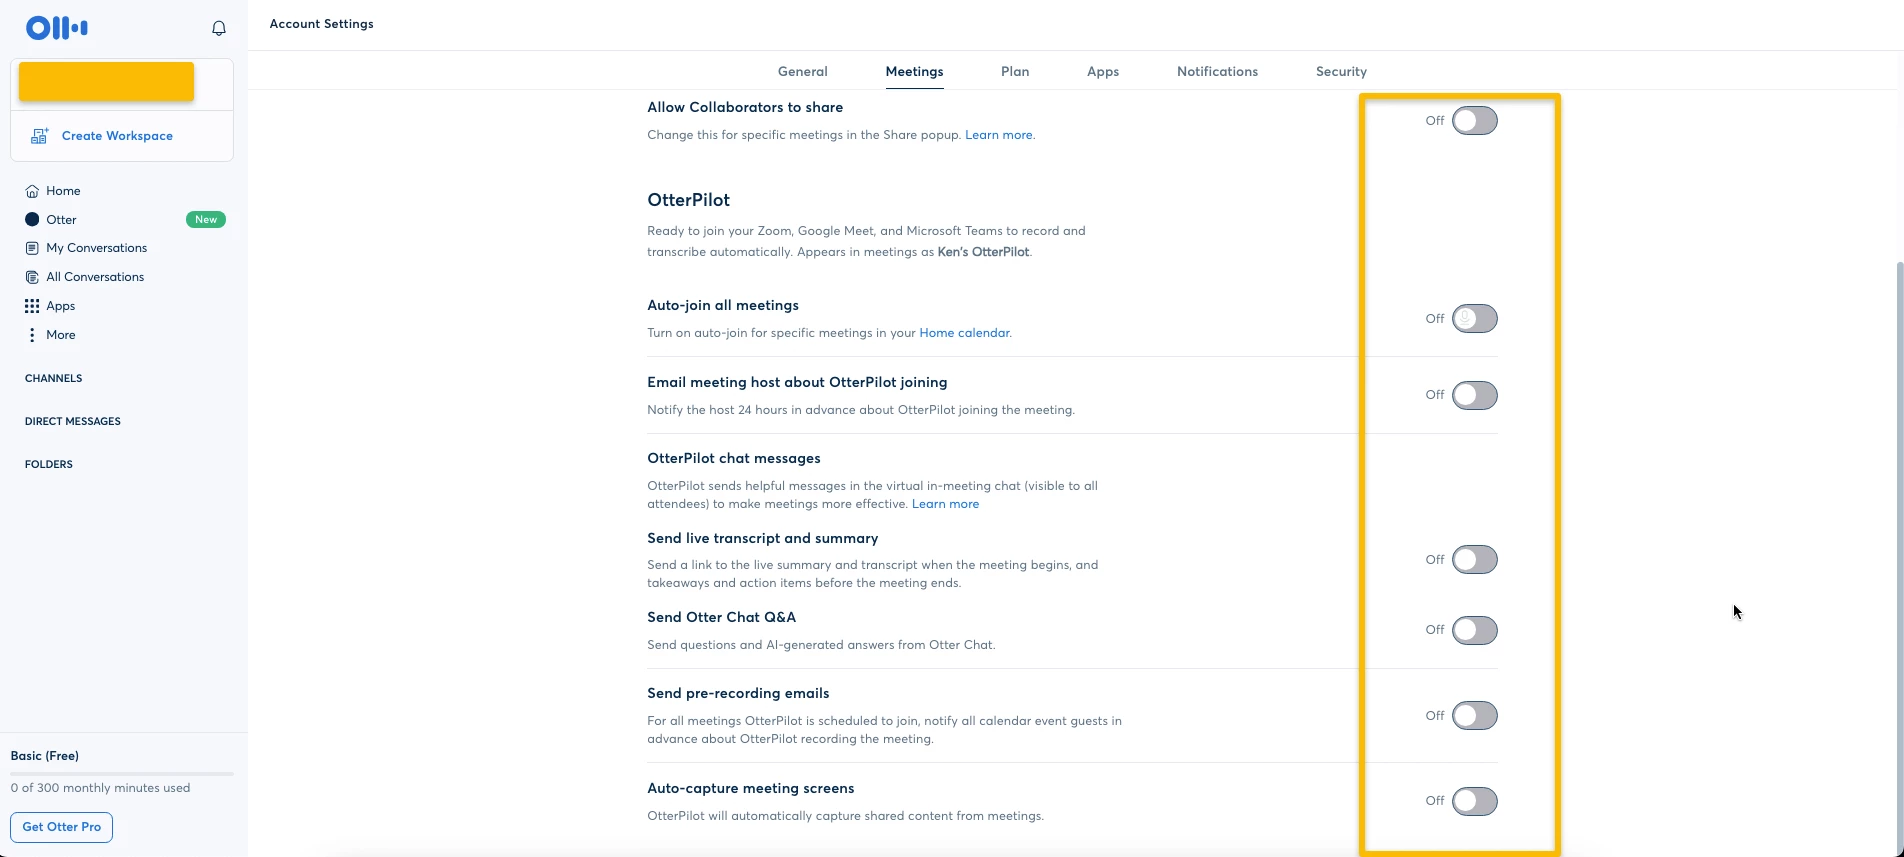Screen dimensions: 1904x857
Task: Click the 'OtterPilot chat messages' heading
Action: [733, 459]
